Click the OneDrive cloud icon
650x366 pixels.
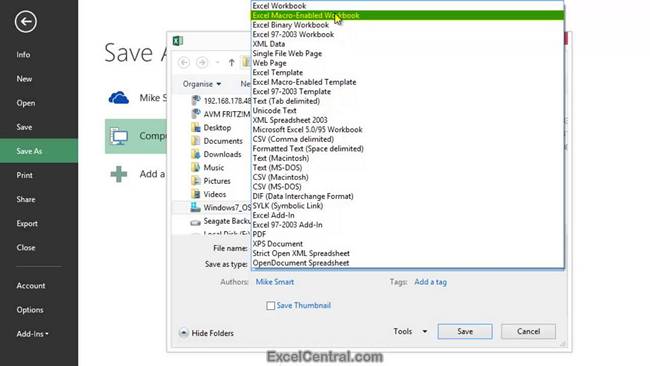[119, 98]
